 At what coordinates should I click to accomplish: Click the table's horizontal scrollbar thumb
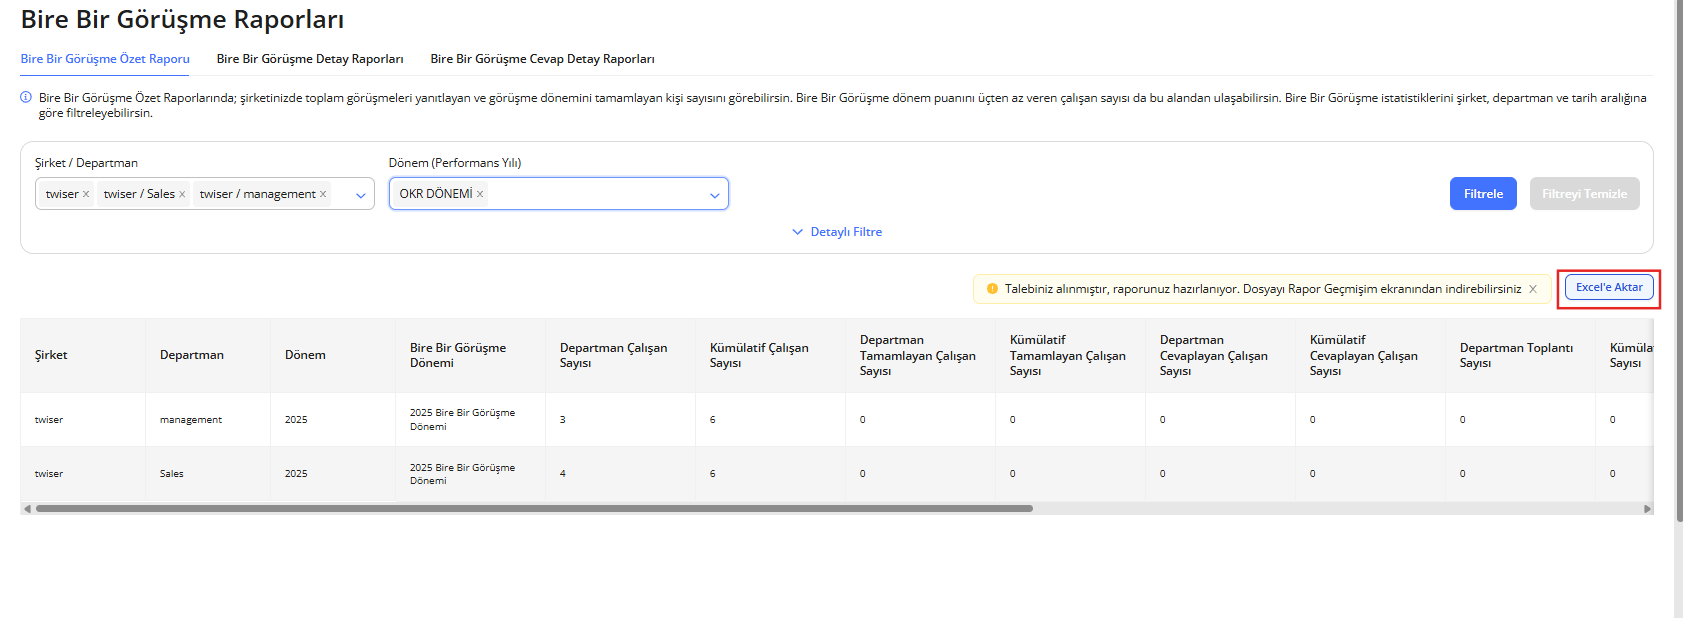pyautogui.click(x=534, y=509)
